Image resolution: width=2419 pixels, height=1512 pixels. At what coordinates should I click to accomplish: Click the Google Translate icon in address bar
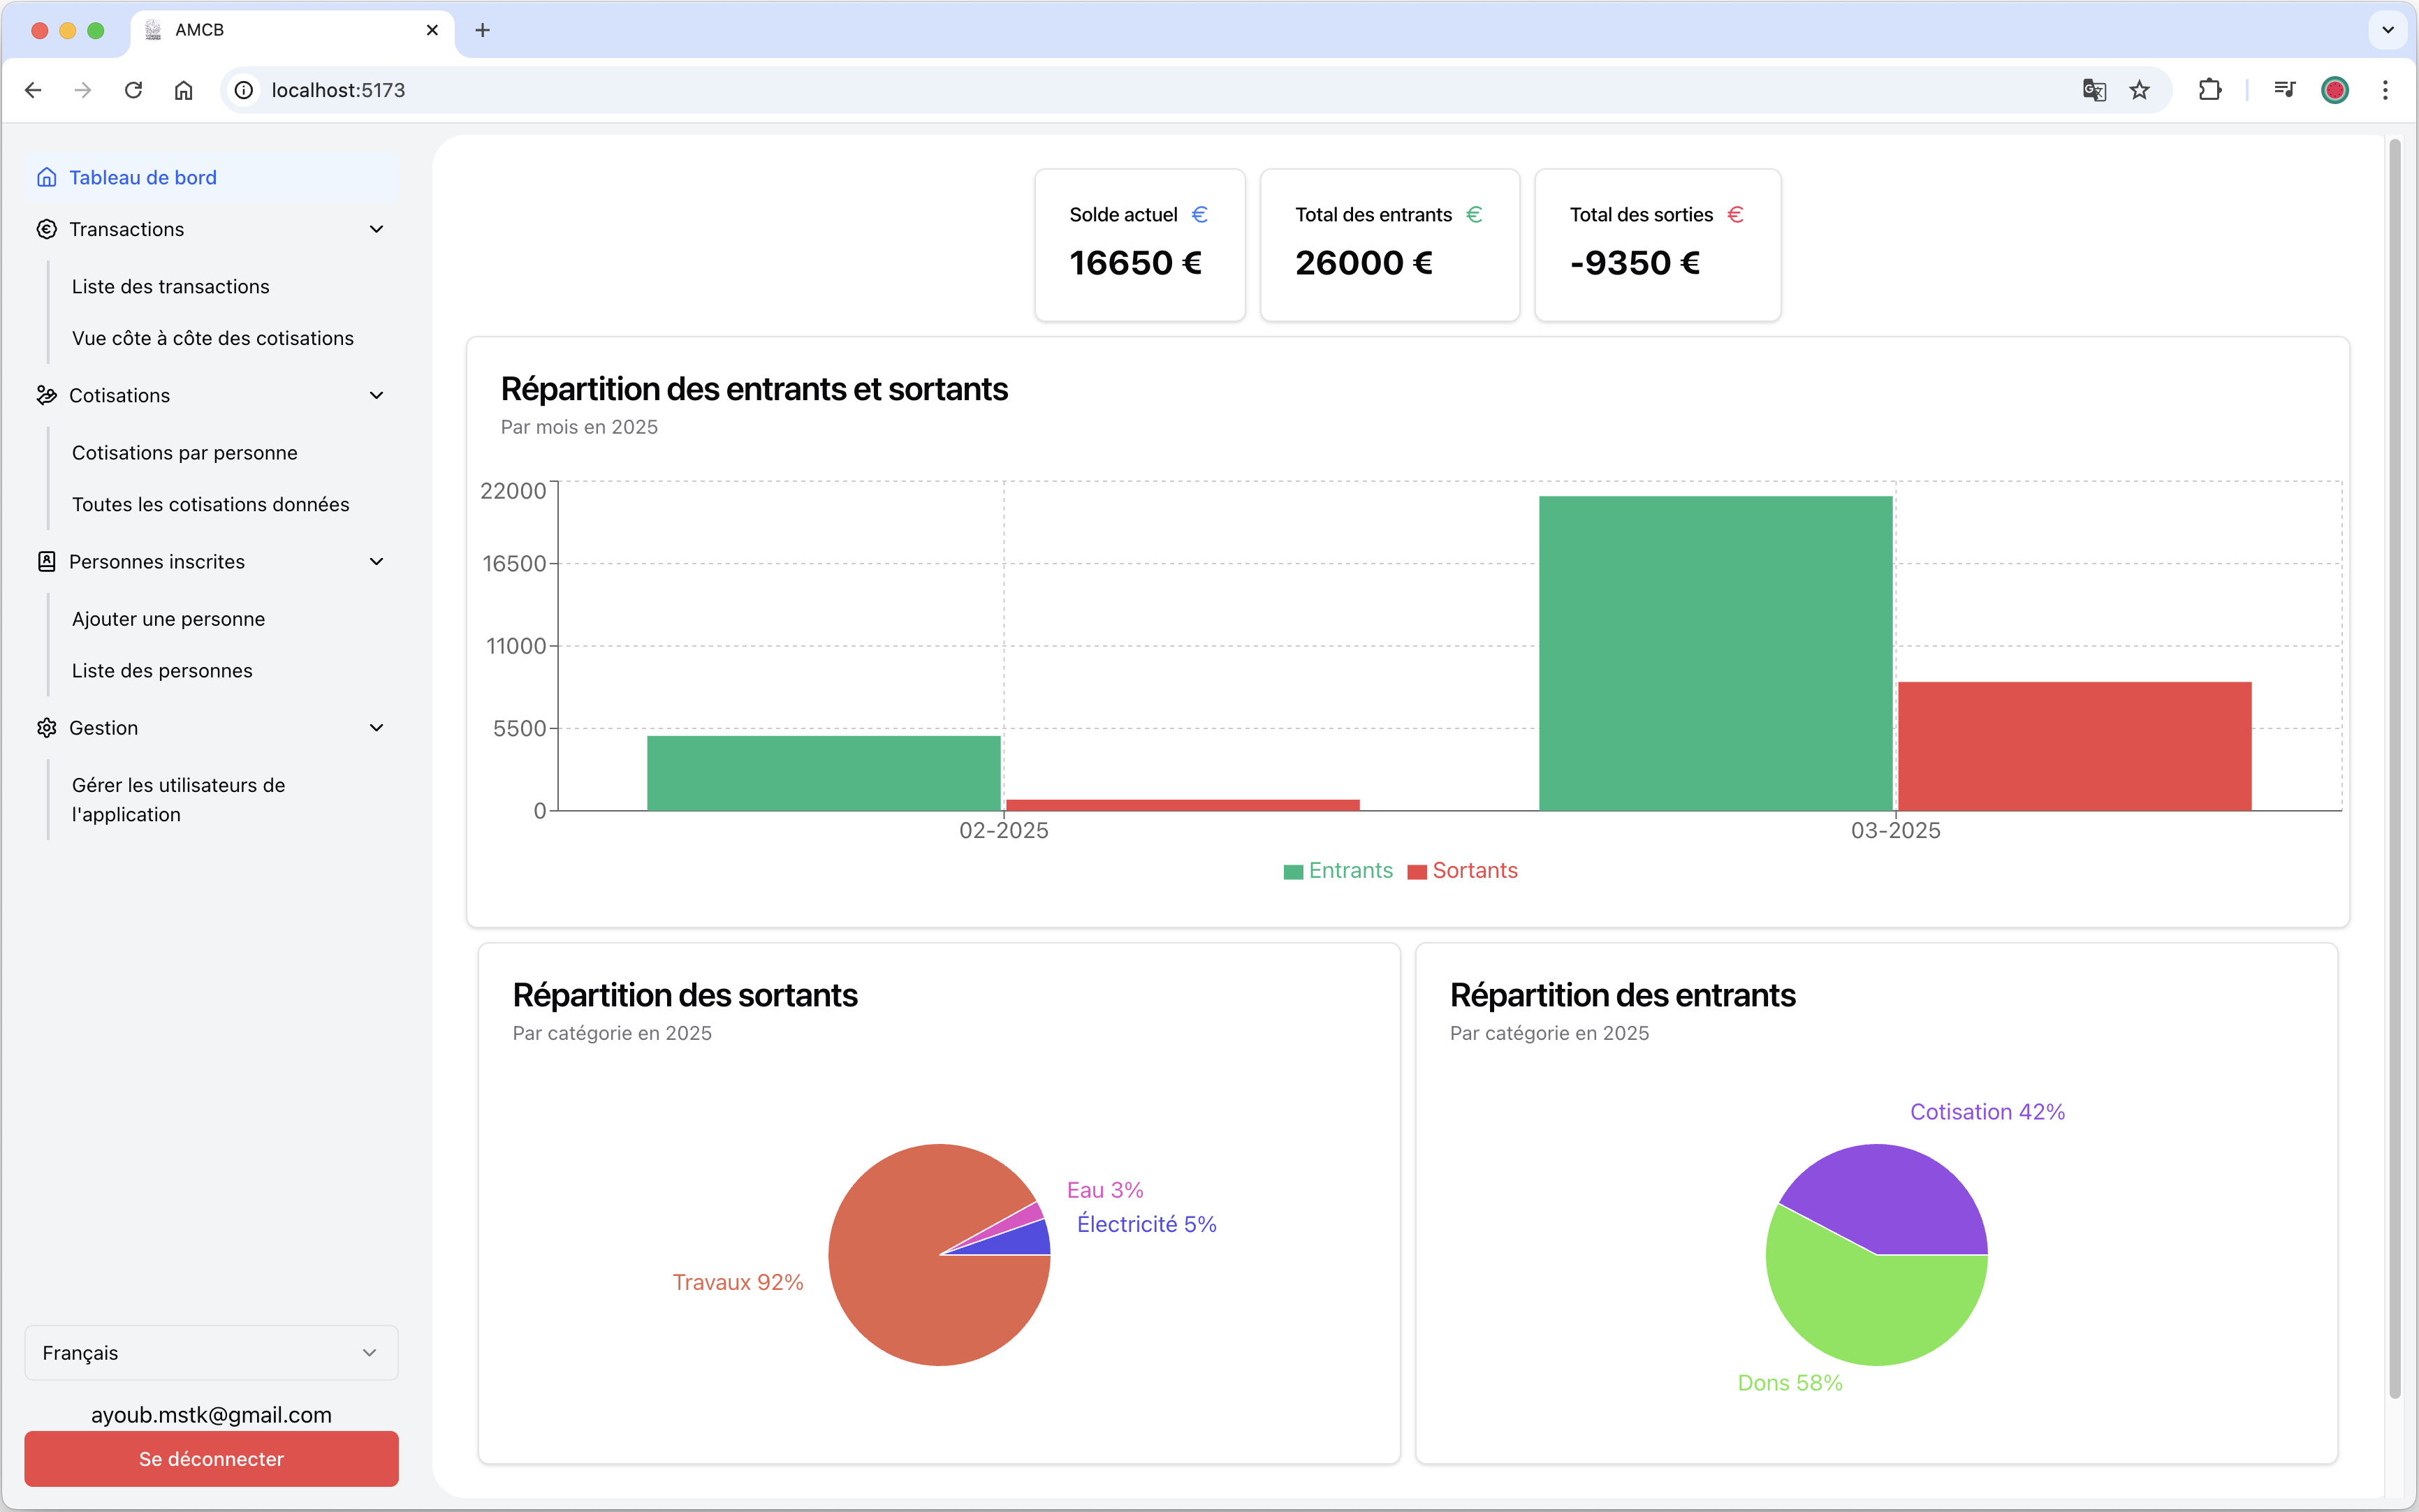click(x=2094, y=90)
